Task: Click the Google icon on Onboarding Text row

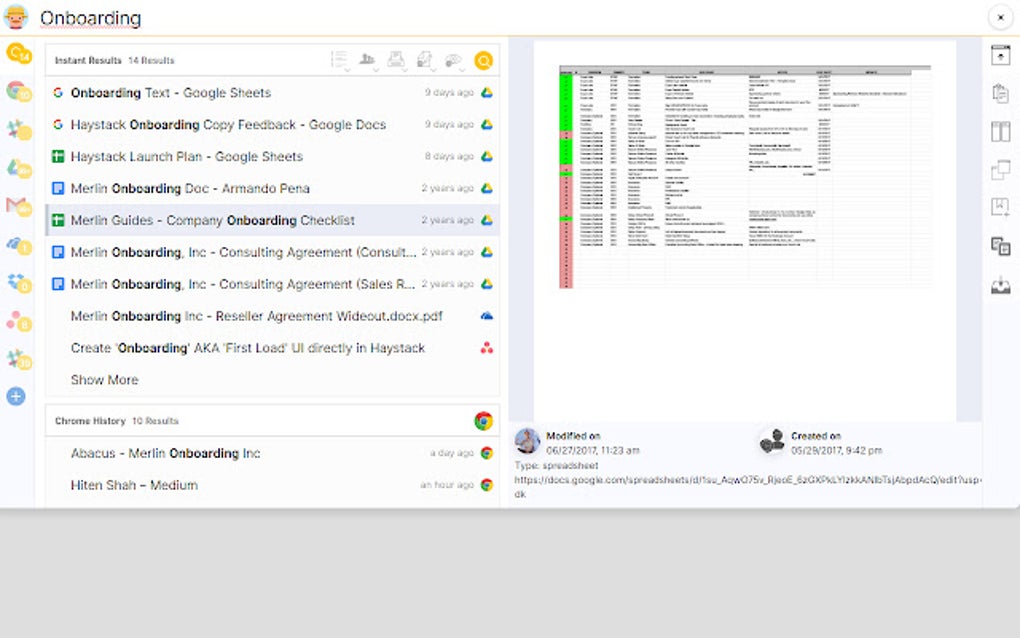Action: tap(58, 93)
